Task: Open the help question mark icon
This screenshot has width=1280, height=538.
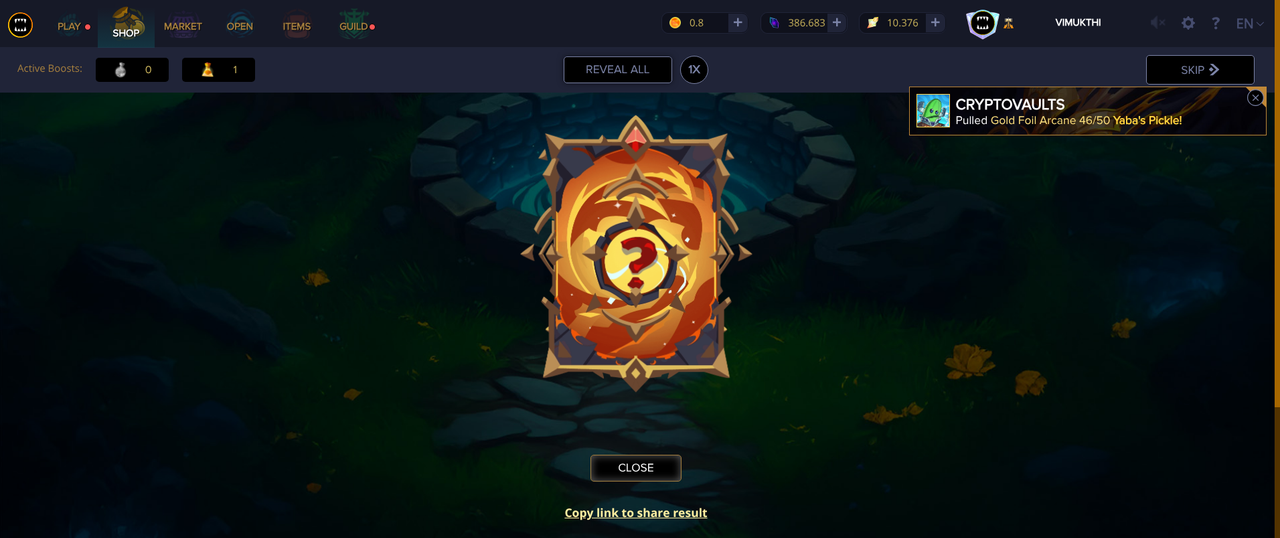Action: point(1215,23)
